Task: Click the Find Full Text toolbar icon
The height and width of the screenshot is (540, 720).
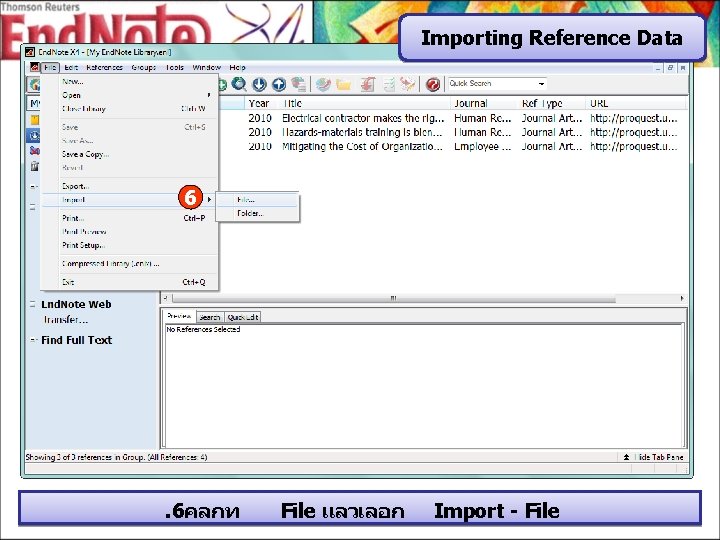Action: [298, 84]
